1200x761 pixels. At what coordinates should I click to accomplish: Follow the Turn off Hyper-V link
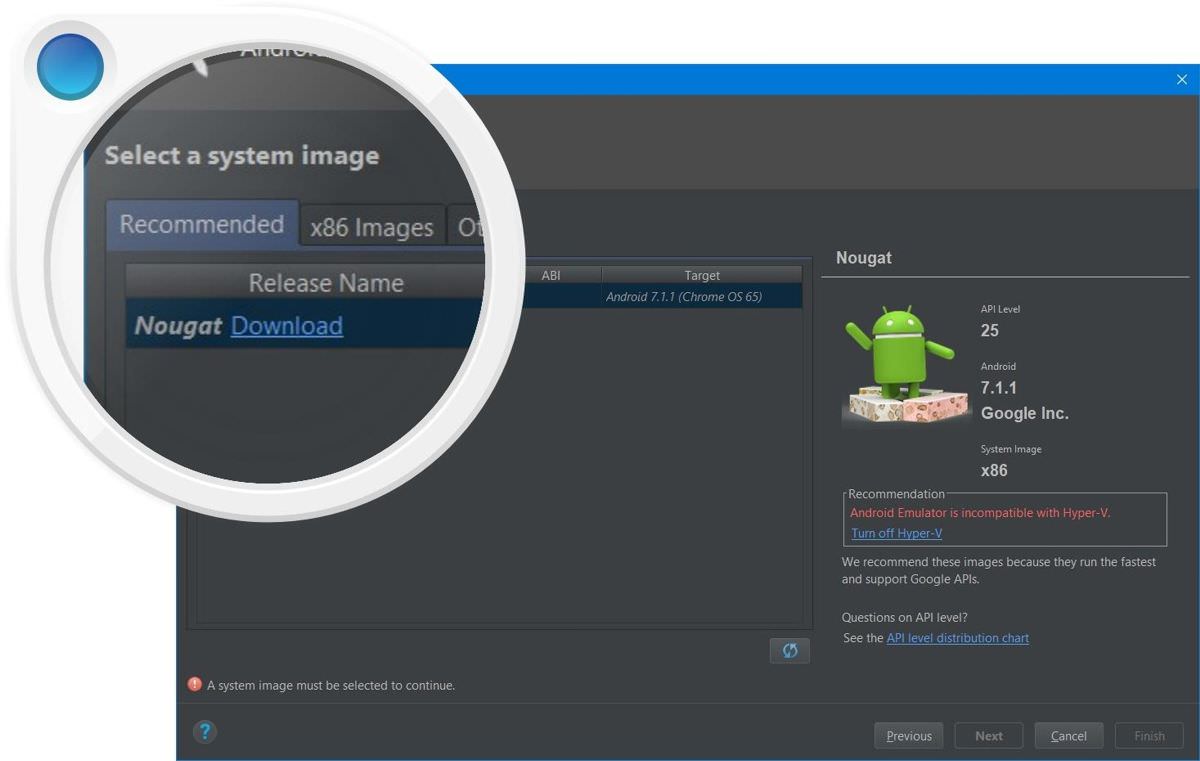tap(897, 533)
